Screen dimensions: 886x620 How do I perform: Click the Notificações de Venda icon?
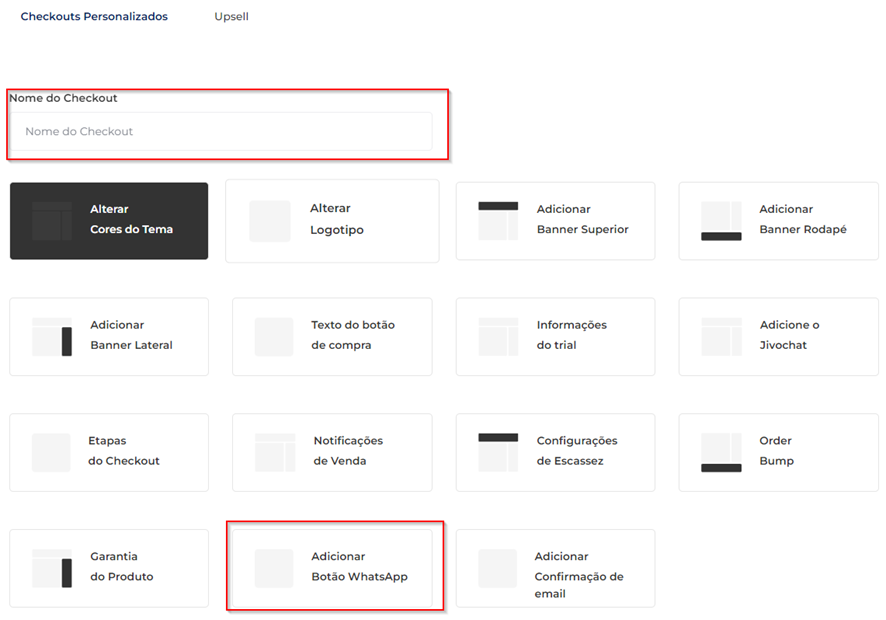[275, 453]
